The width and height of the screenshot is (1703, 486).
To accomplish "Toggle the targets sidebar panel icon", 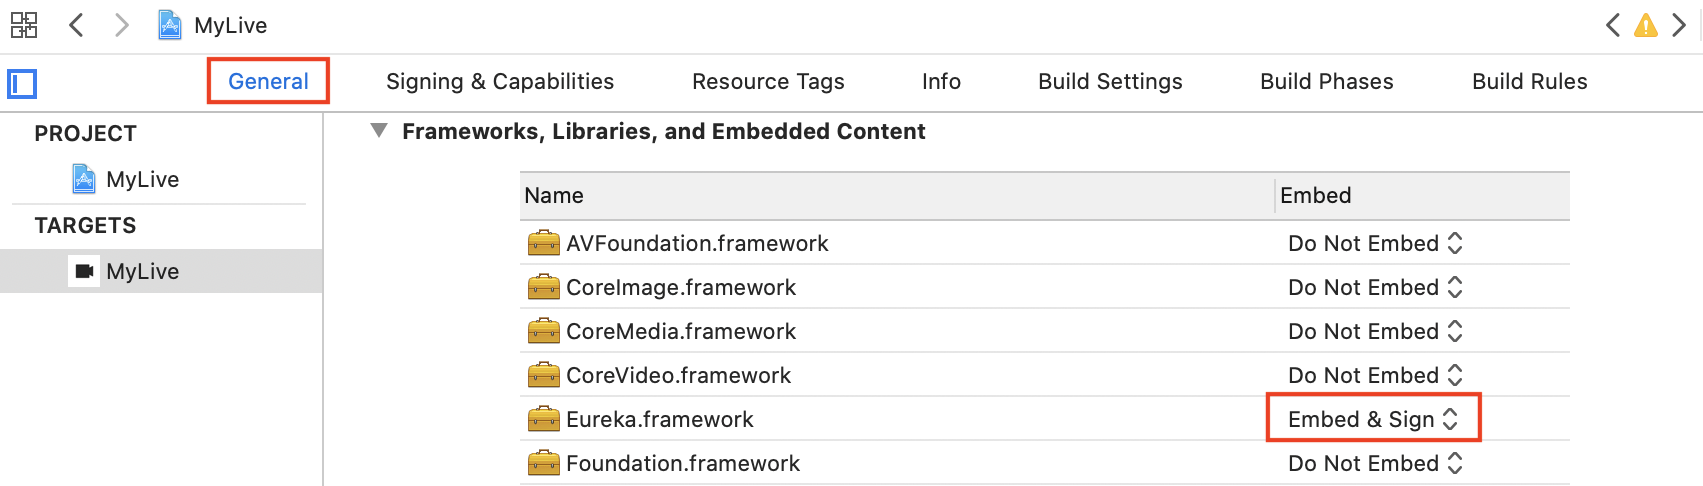I will 22,83.
